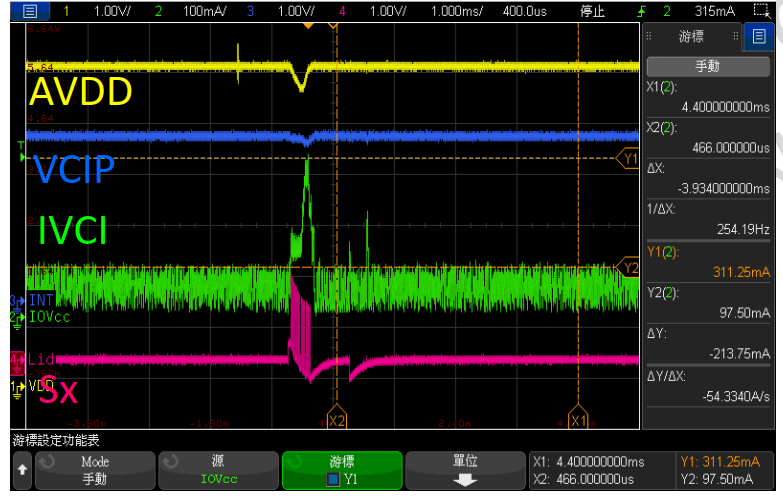Select the bottom X2: 466.000000us readout
This screenshot has width=783, height=498.
point(583,480)
